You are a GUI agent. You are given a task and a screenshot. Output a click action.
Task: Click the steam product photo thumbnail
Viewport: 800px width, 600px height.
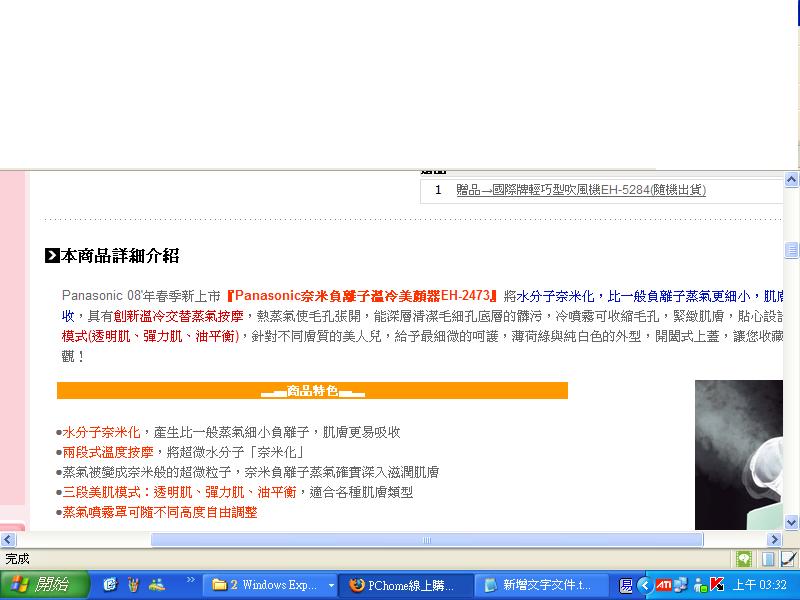pos(739,454)
